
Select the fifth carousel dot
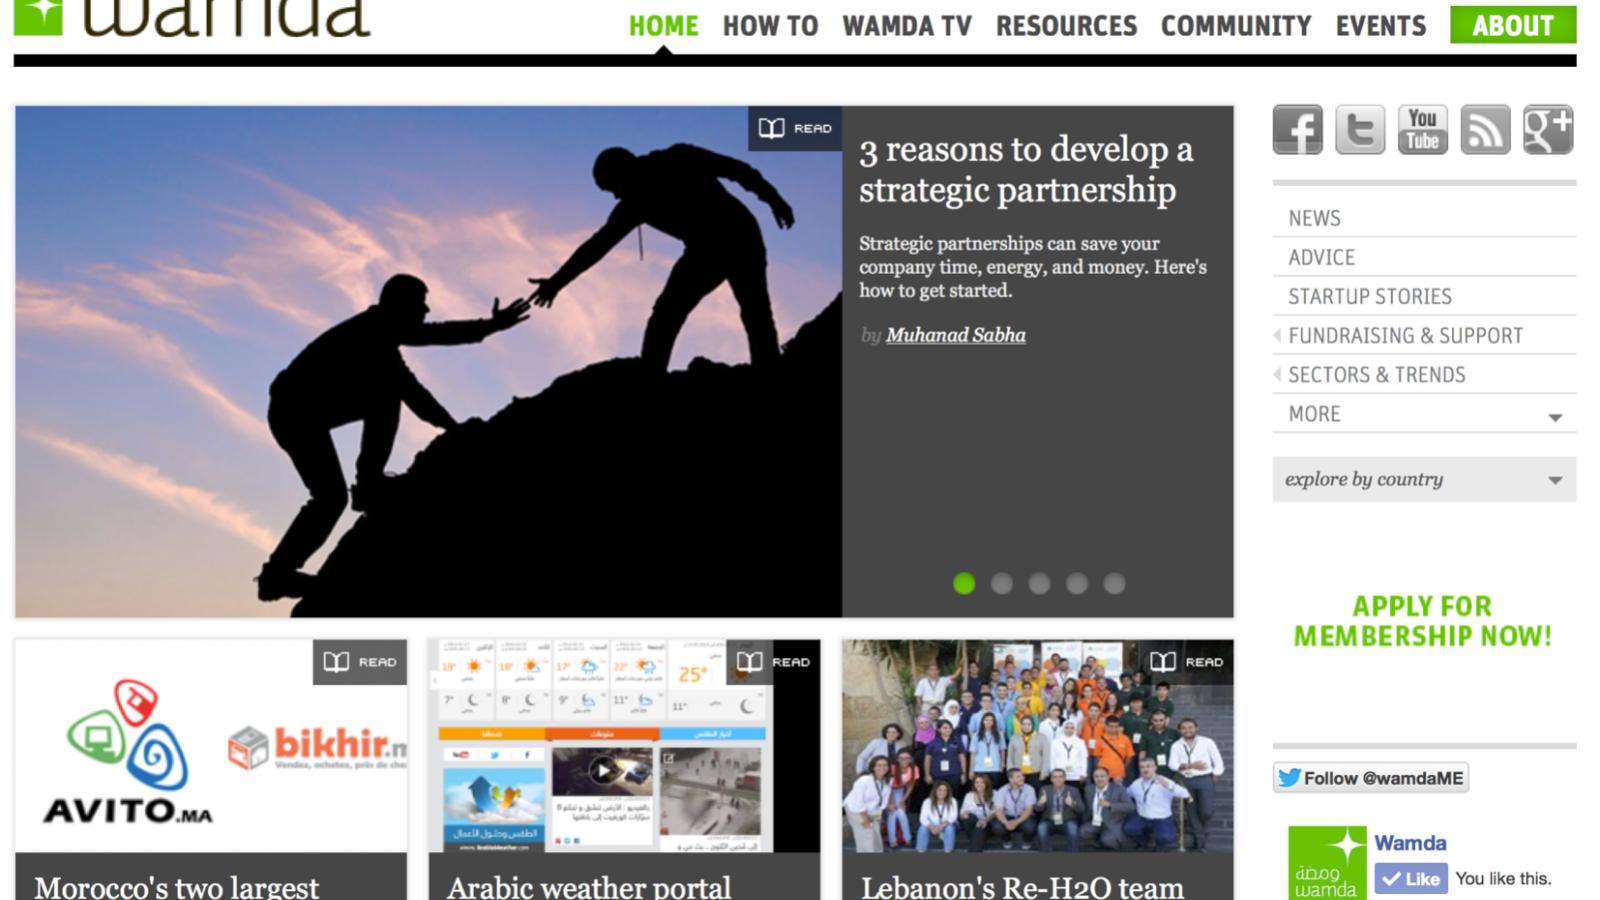(1115, 584)
